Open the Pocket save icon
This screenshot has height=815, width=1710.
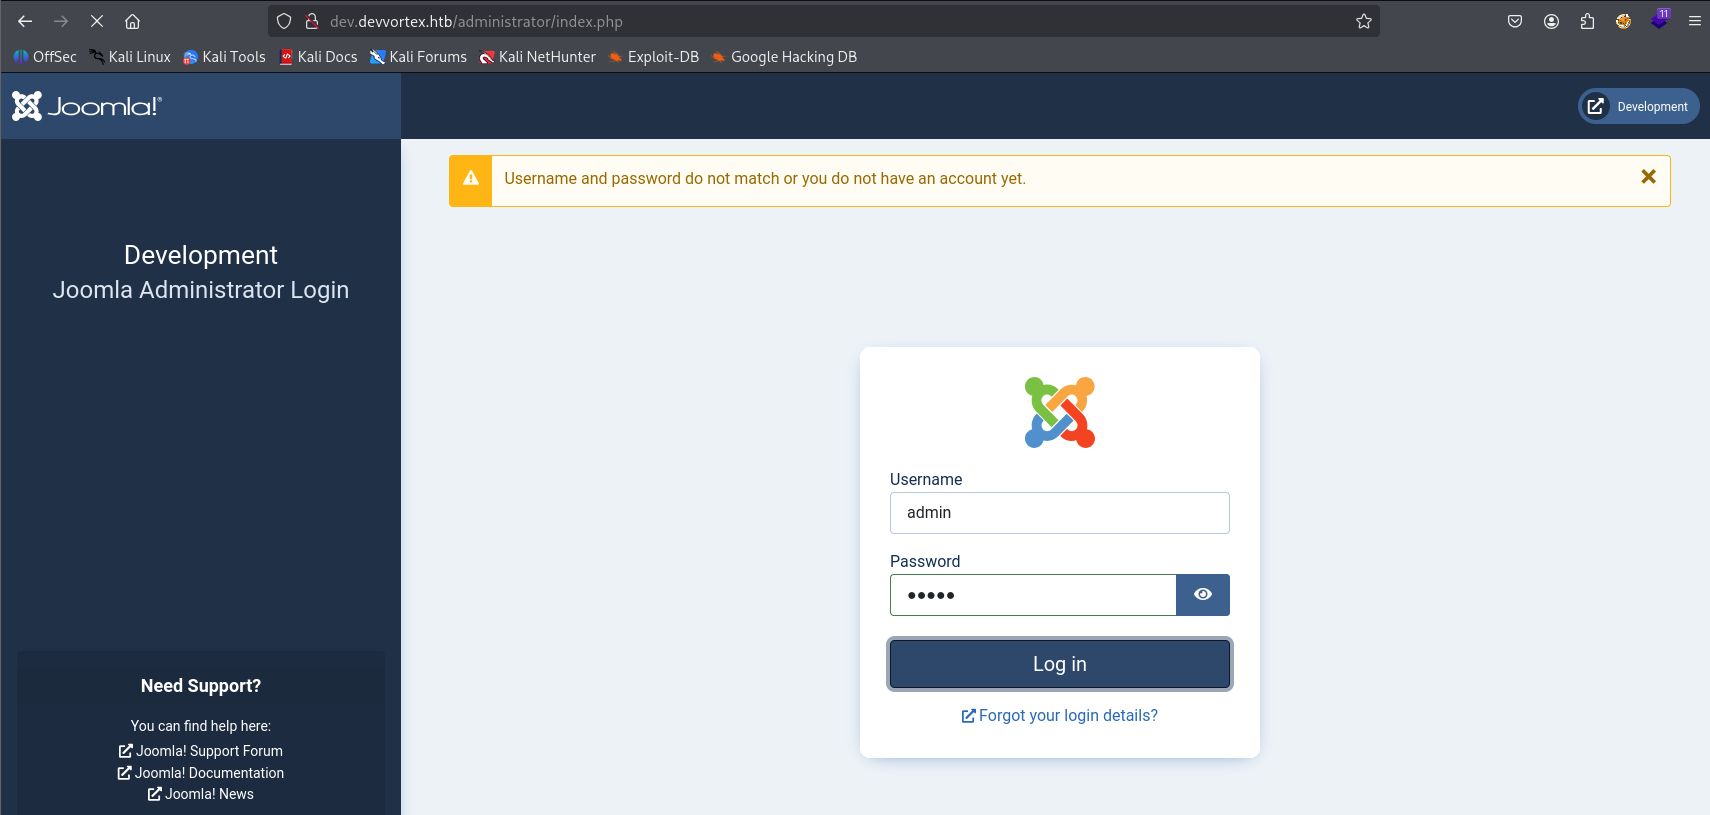(x=1515, y=21)
